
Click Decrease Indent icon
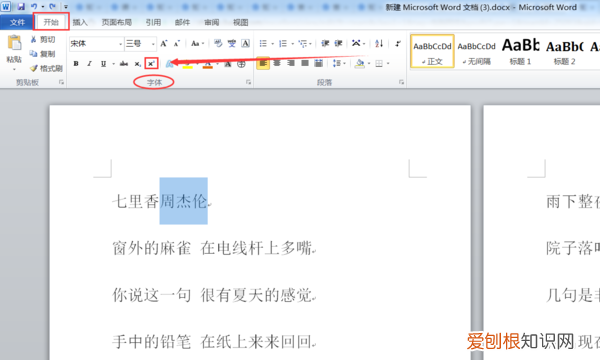(x=325, y=44)
